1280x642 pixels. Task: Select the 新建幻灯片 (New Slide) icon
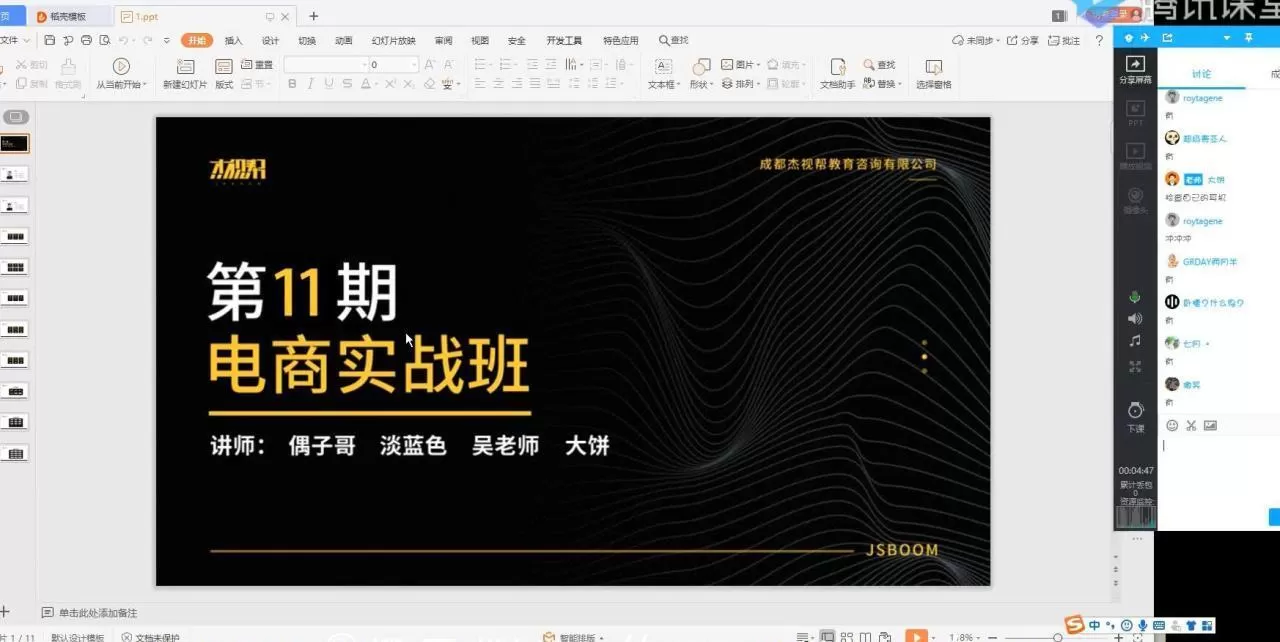click(185, 64)
